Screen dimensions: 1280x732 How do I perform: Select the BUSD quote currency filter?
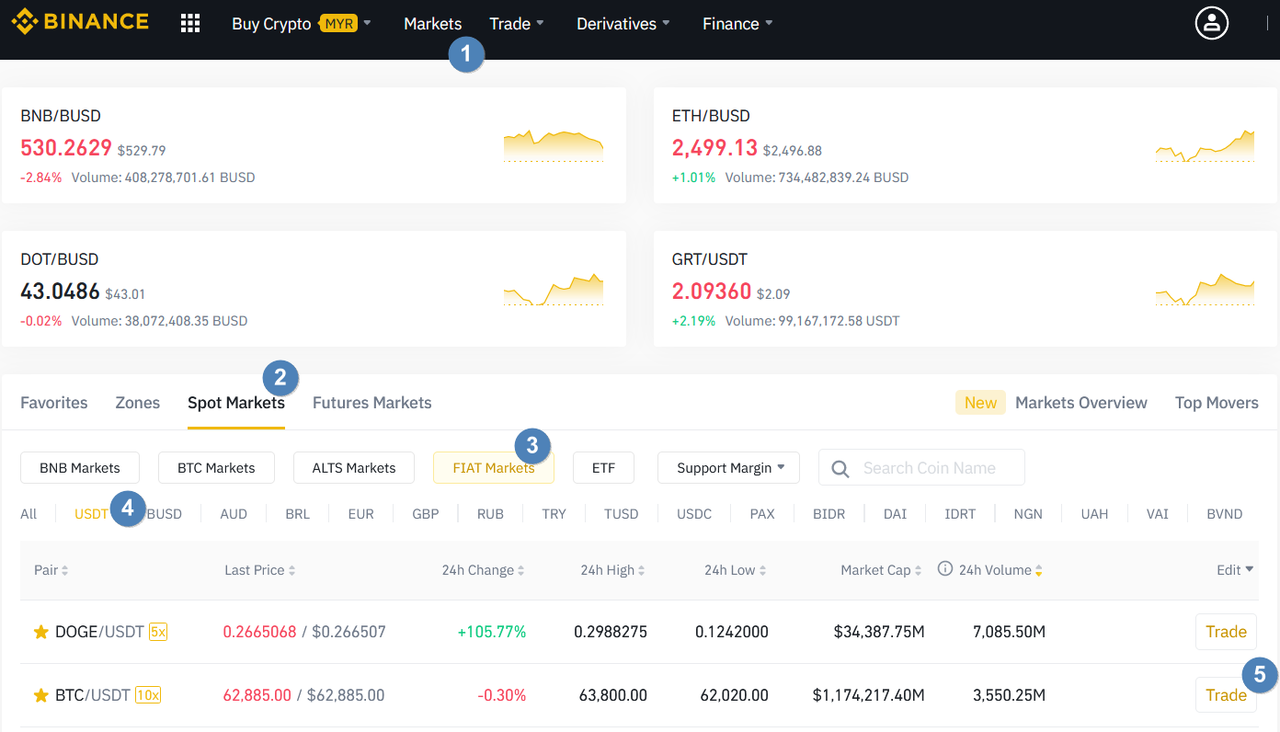(x=164, y=514)
